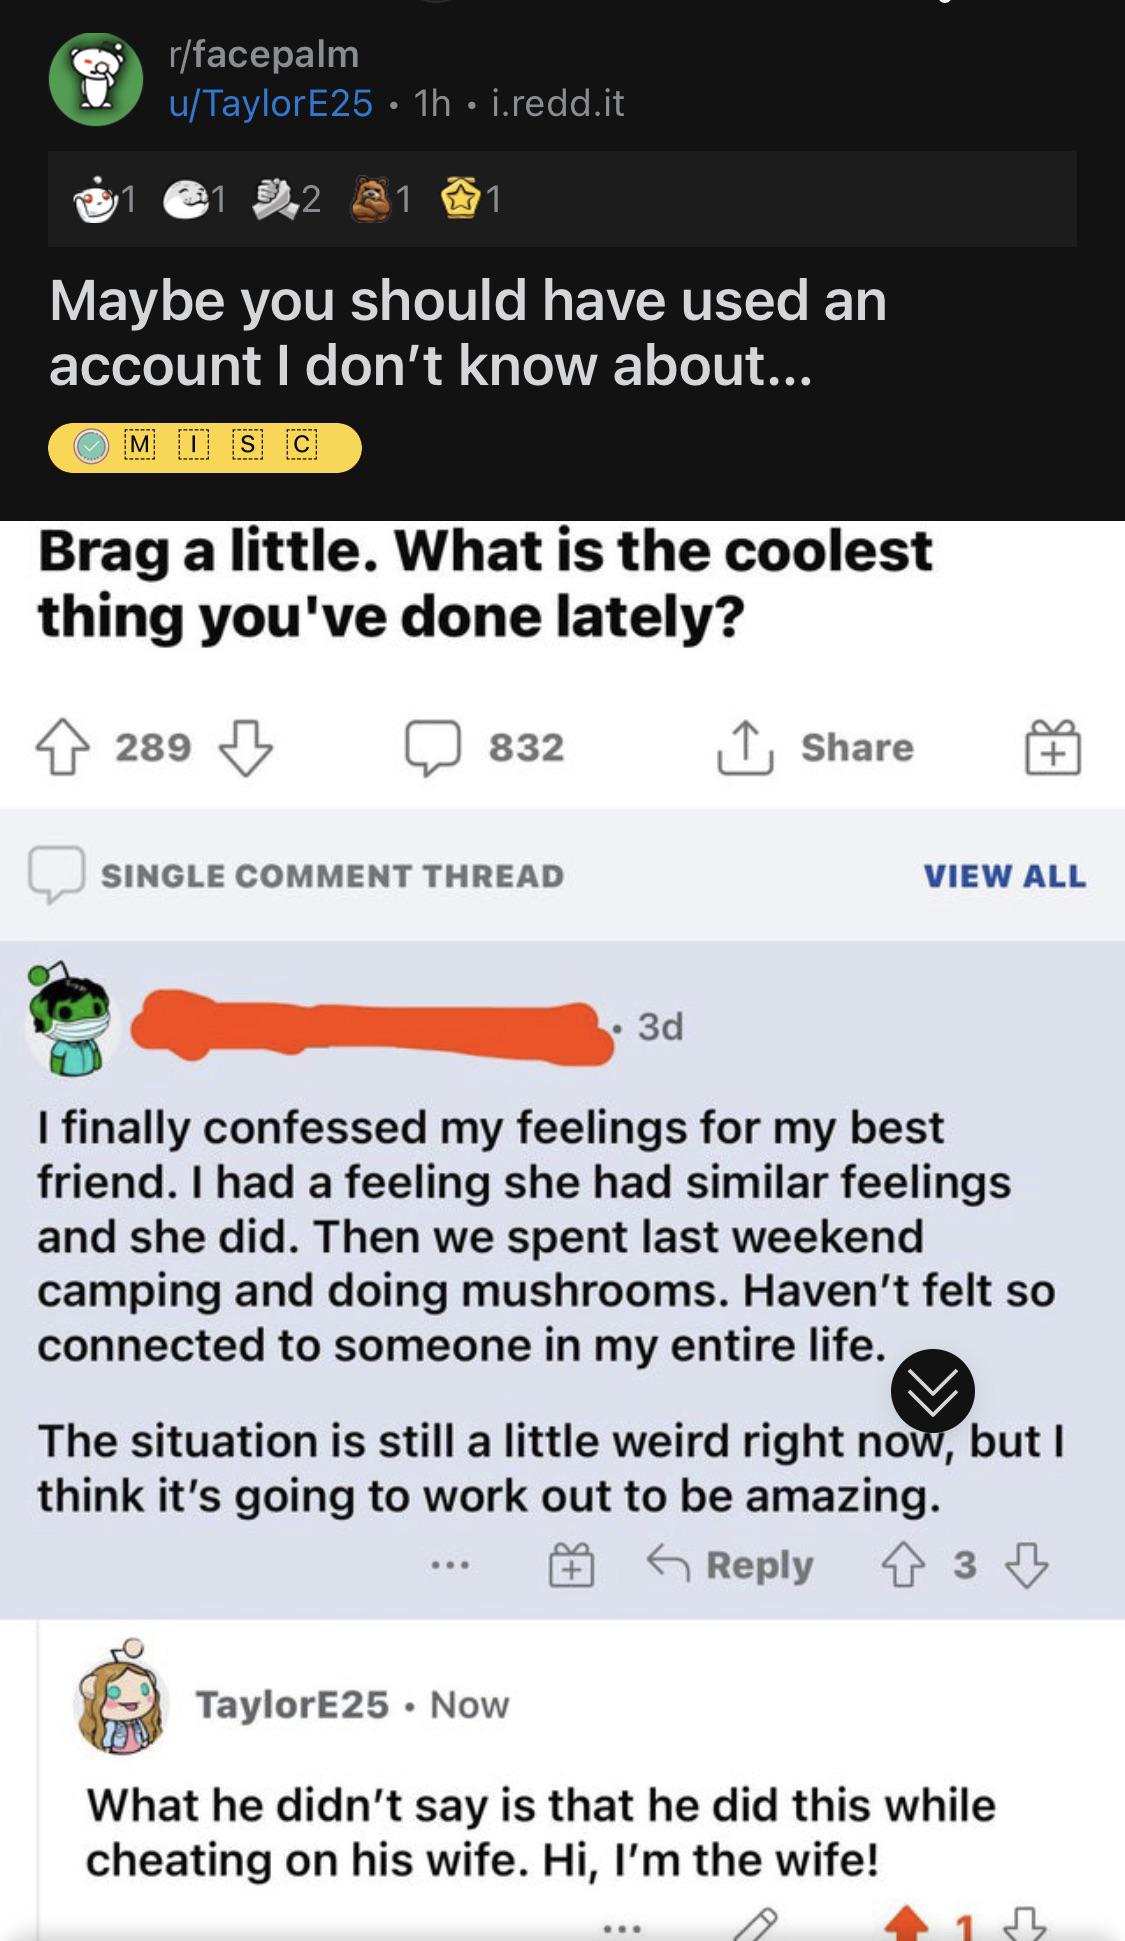Viewport: 1125px width, 1941px height.
Task: Tap View All comments
Action: pyautogui.click(x=1004, y=876)
